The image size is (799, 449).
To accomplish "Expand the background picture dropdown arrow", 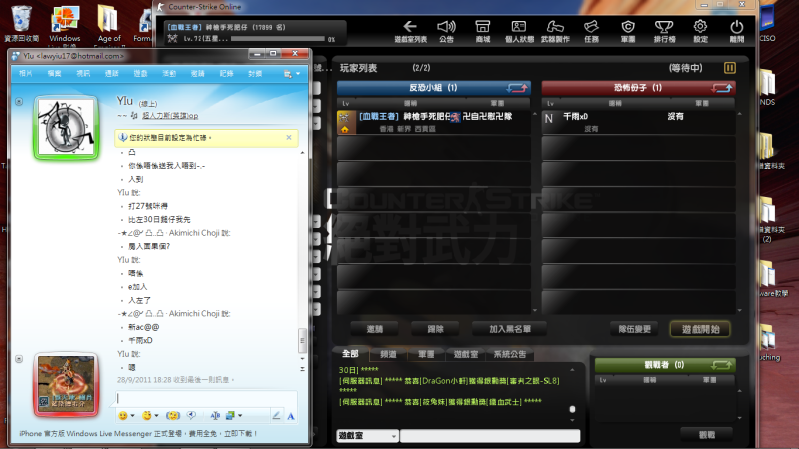I will pos(240,416).
